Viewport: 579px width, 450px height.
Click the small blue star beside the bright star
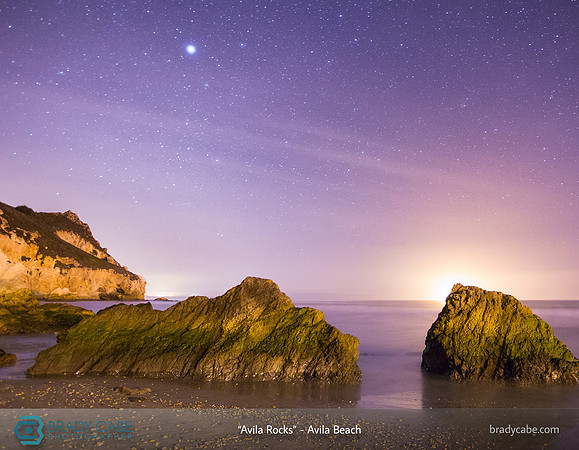[242, 45]
